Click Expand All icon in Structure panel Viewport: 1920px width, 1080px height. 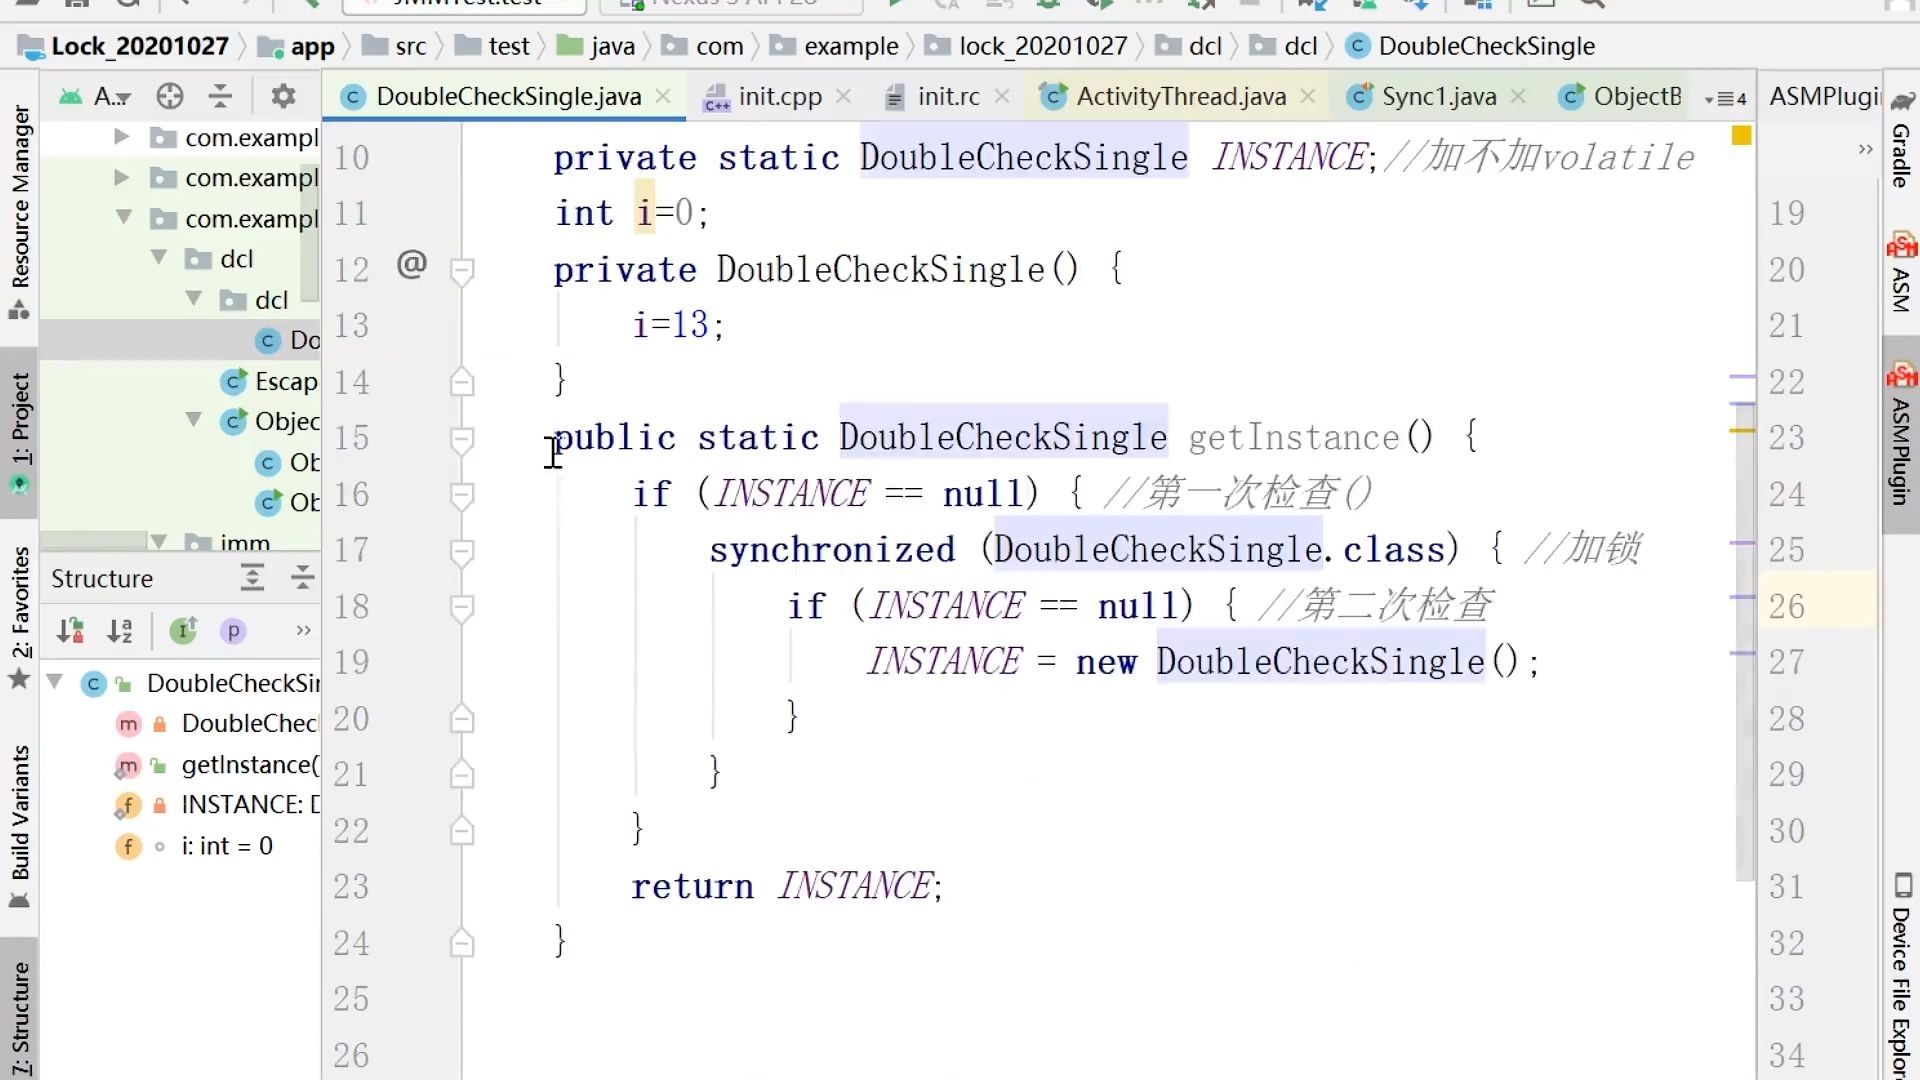(x=253, y=578)
